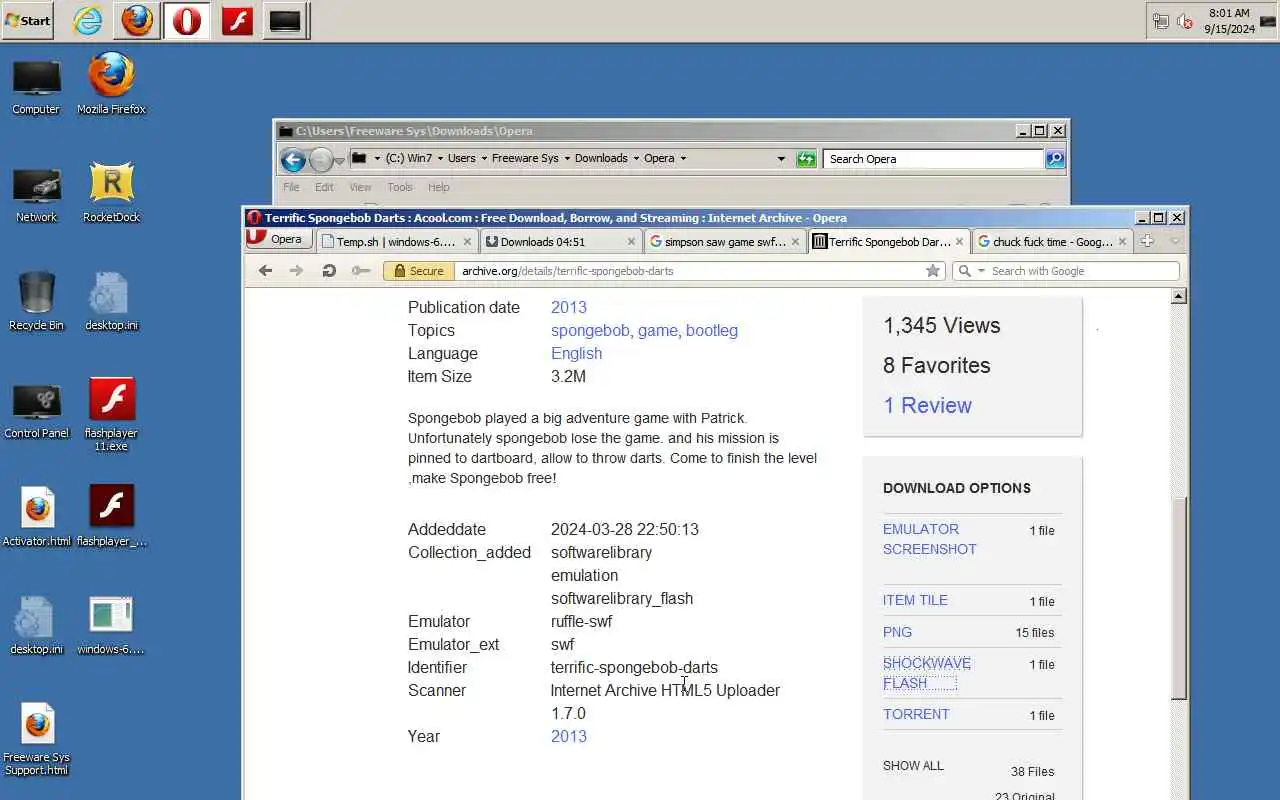1280x800 pixels.
Task: Open Internet Explorer from the taskbar
Action: (88, 20)
